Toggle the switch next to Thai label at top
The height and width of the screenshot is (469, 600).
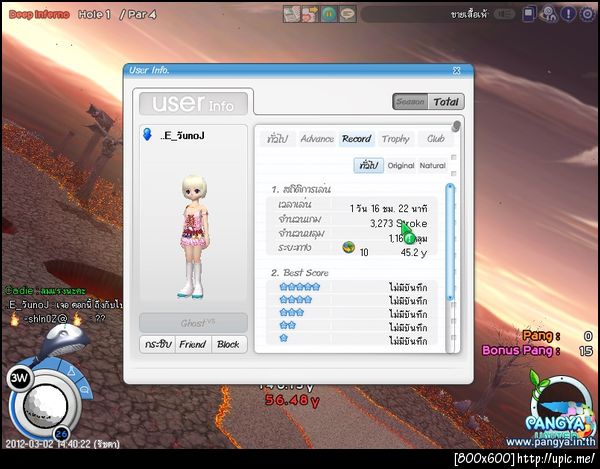[x=504, y=14]
